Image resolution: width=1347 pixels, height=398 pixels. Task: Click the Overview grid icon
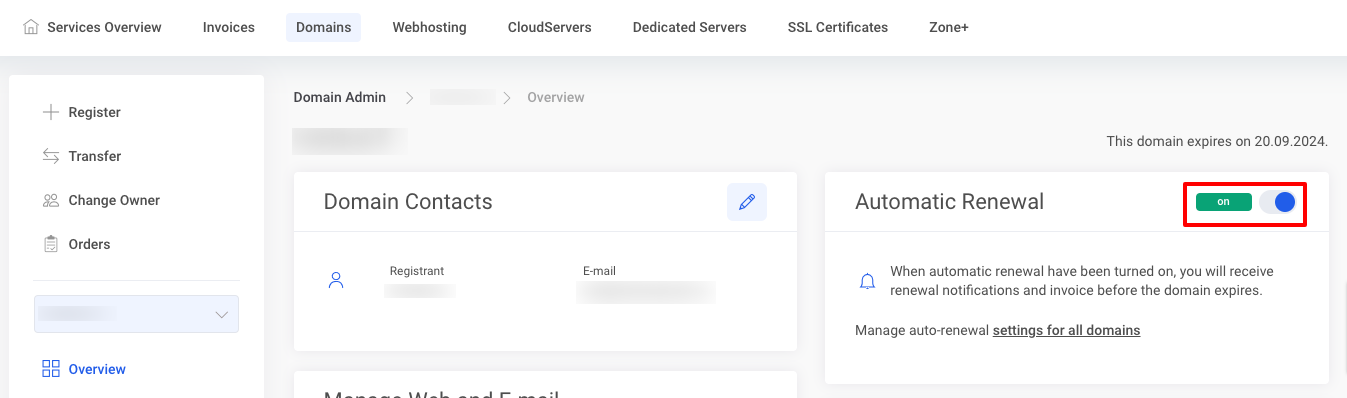click(x=51, y=369)
